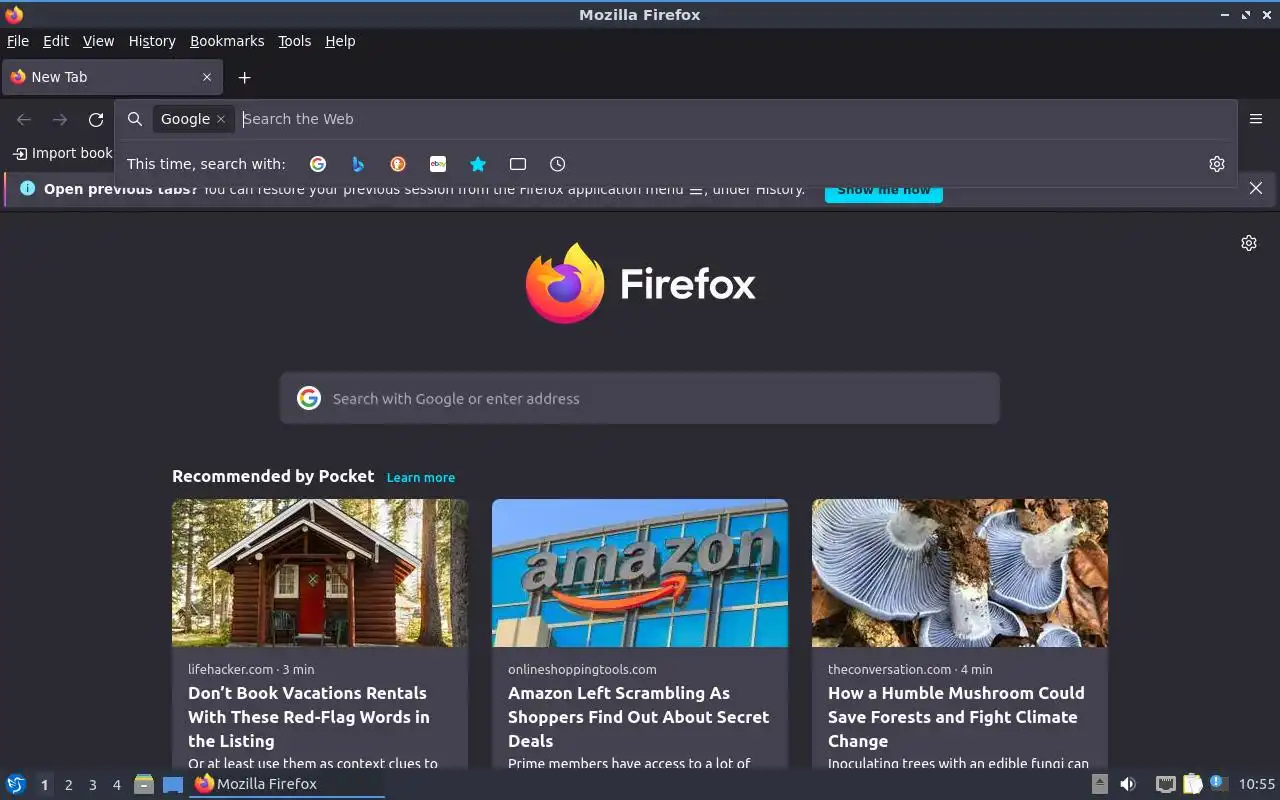Click the update notifier tray icon

[x=1218, y=783]
